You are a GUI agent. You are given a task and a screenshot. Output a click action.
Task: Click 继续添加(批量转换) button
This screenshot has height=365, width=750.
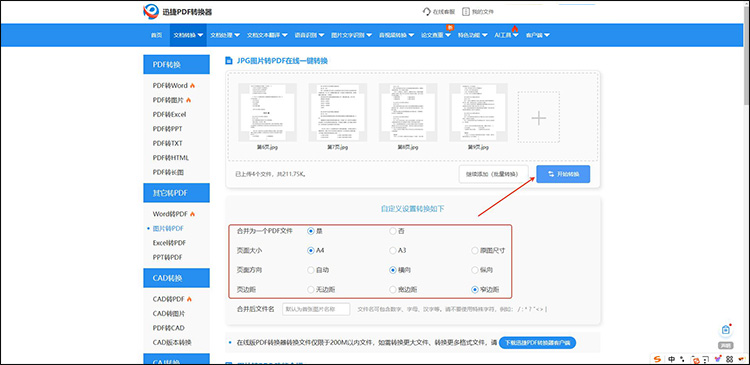[494, 174]
